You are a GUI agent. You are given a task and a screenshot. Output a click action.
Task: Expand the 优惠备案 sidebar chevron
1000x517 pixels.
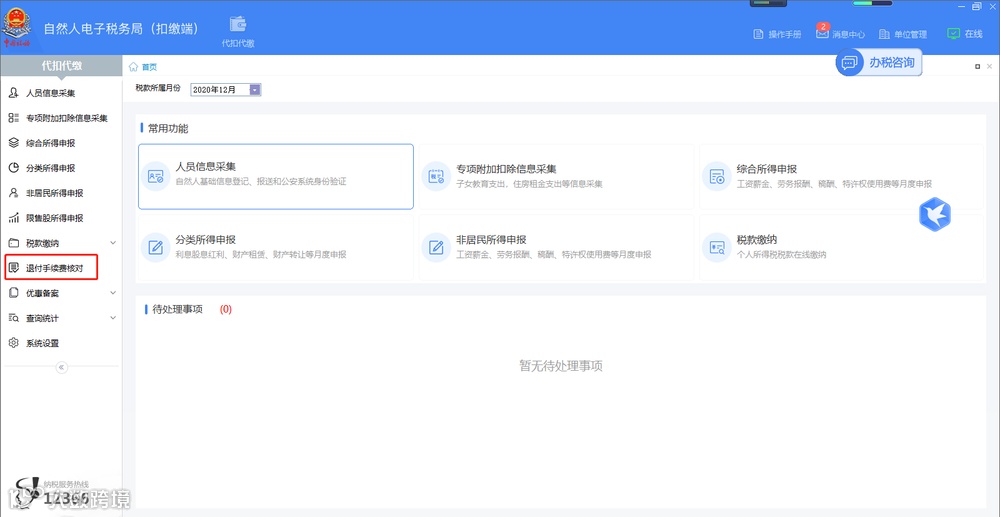[113, 293]
